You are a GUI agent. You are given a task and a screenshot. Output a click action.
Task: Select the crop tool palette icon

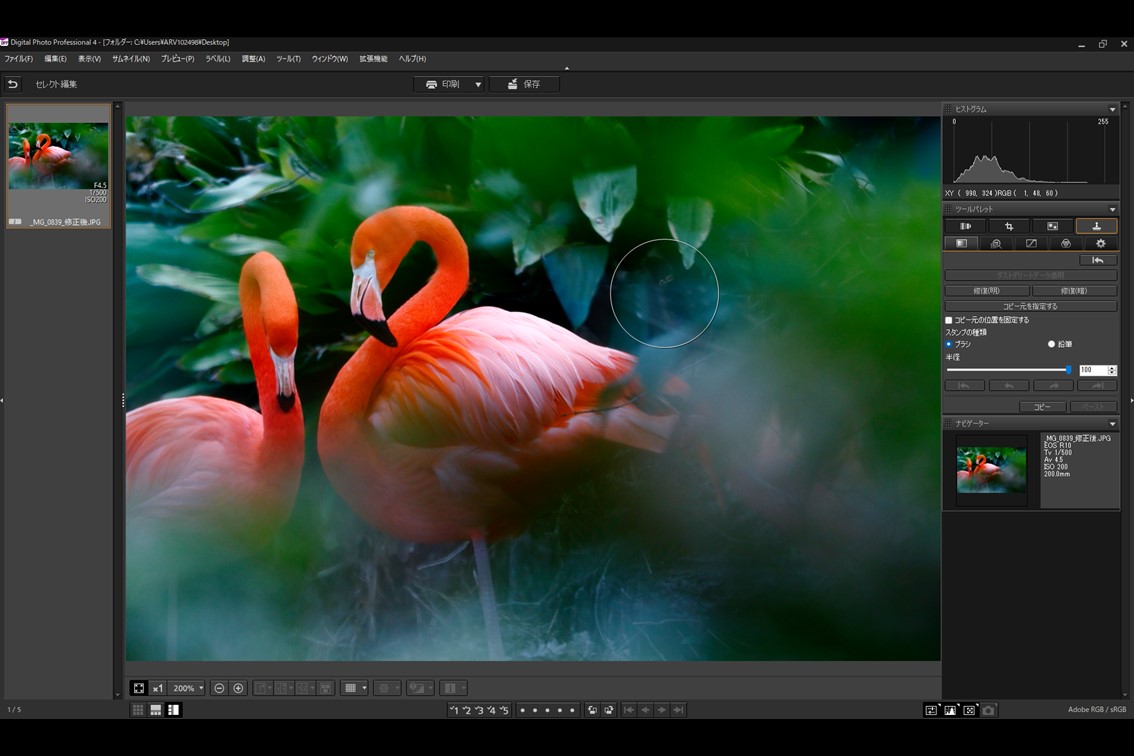pyautogui.click(x=1008, y=227)
